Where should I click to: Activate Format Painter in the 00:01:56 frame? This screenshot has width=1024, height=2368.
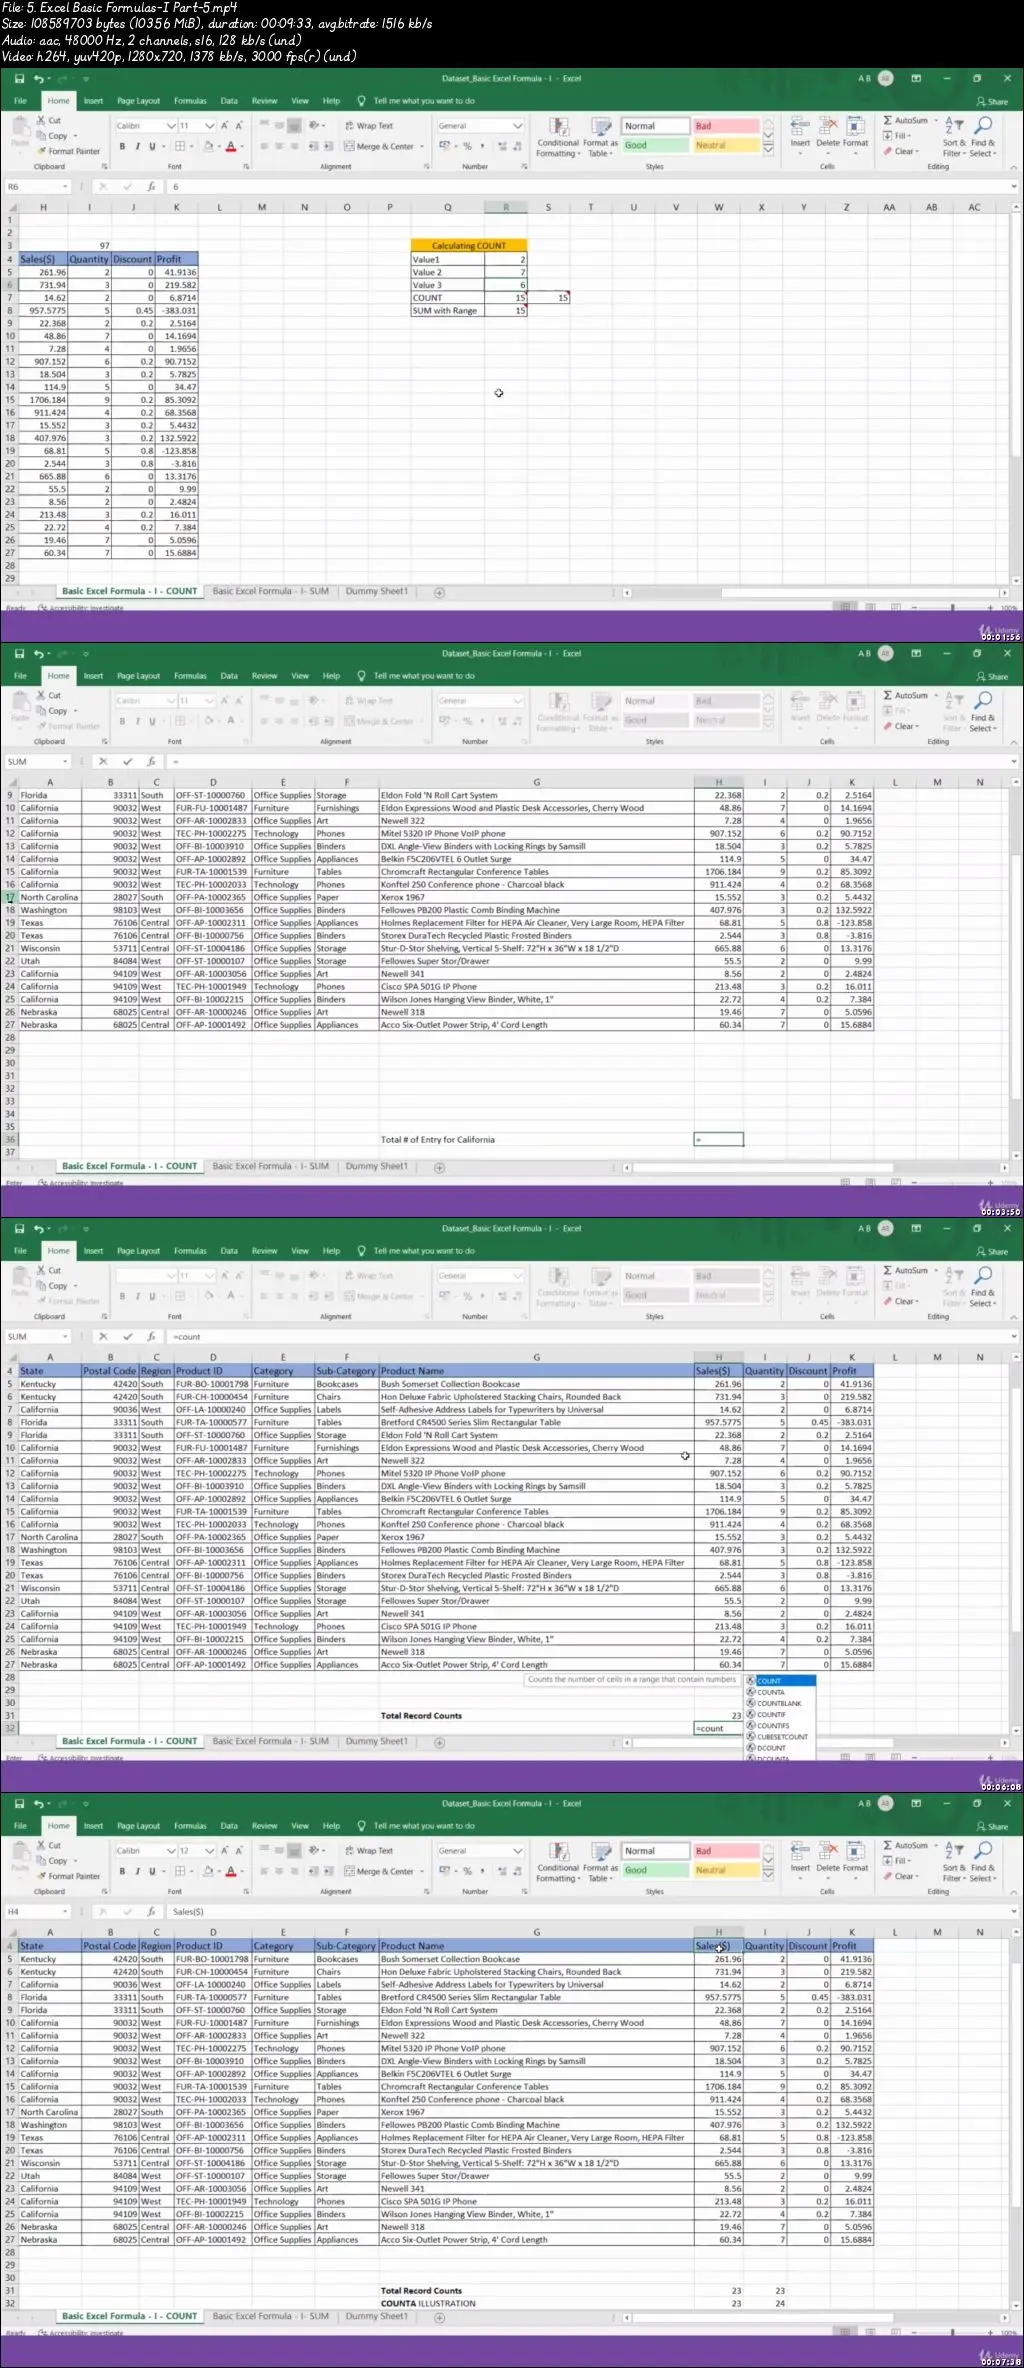click(68, 151)
